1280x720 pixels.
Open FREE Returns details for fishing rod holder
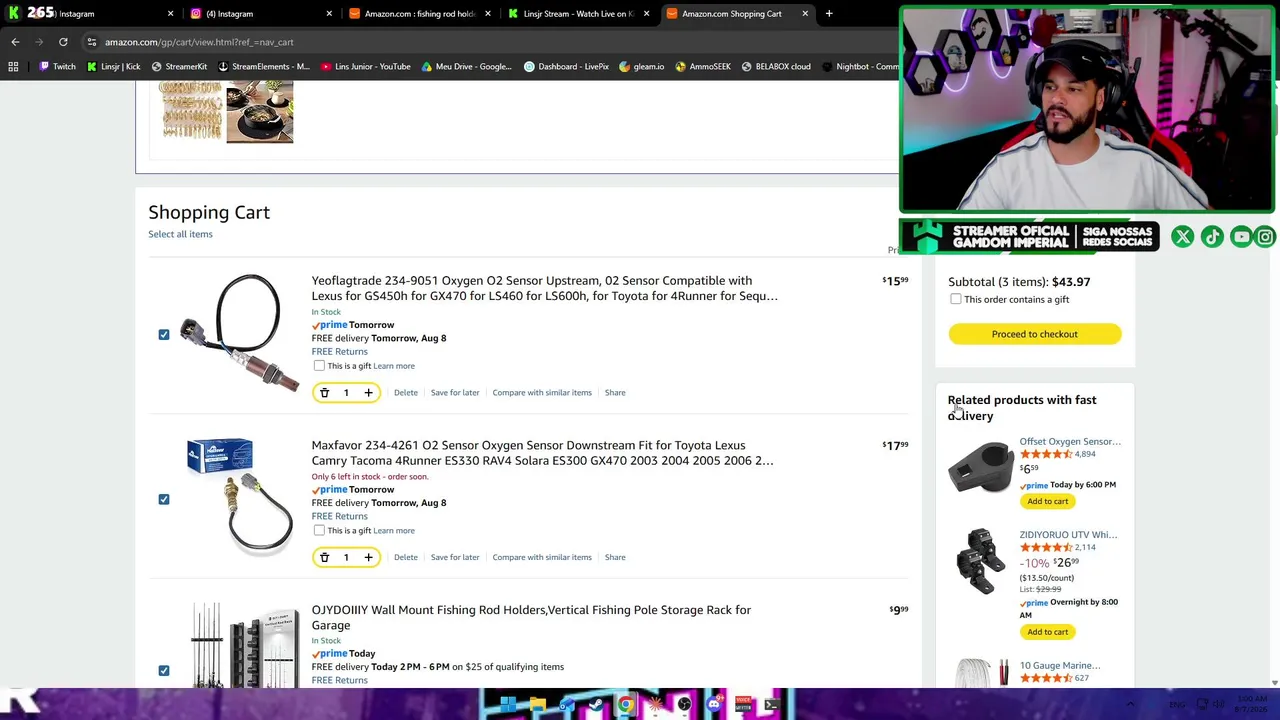pos(339,681)
